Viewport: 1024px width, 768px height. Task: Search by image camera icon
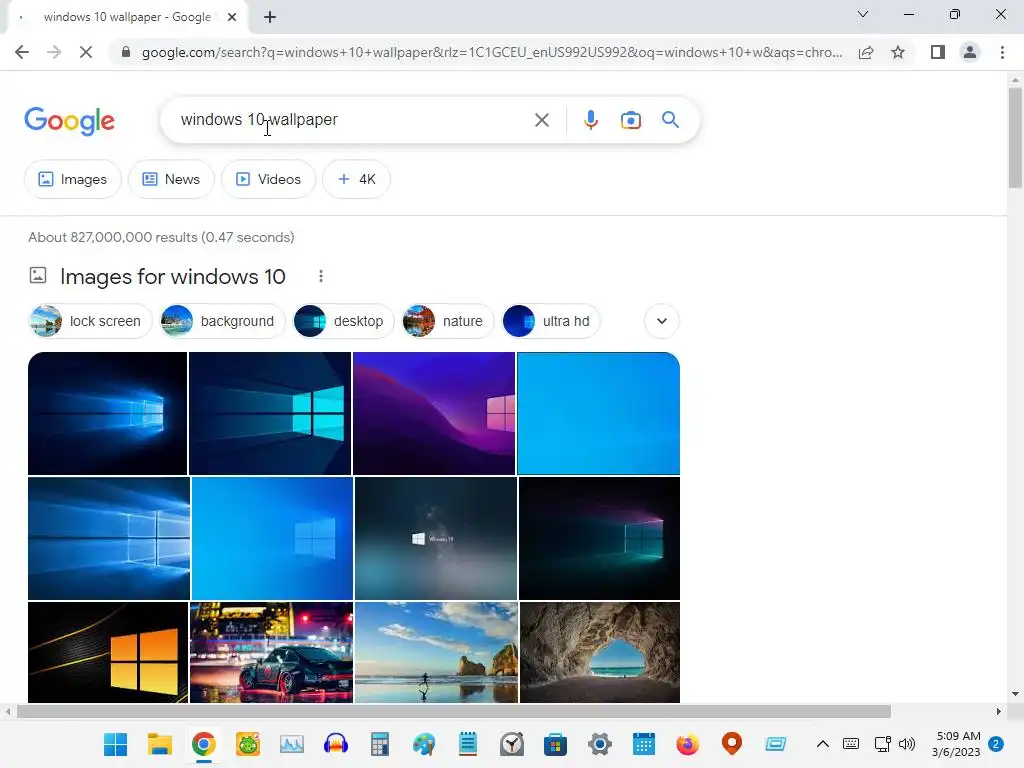tap(630, 120)
